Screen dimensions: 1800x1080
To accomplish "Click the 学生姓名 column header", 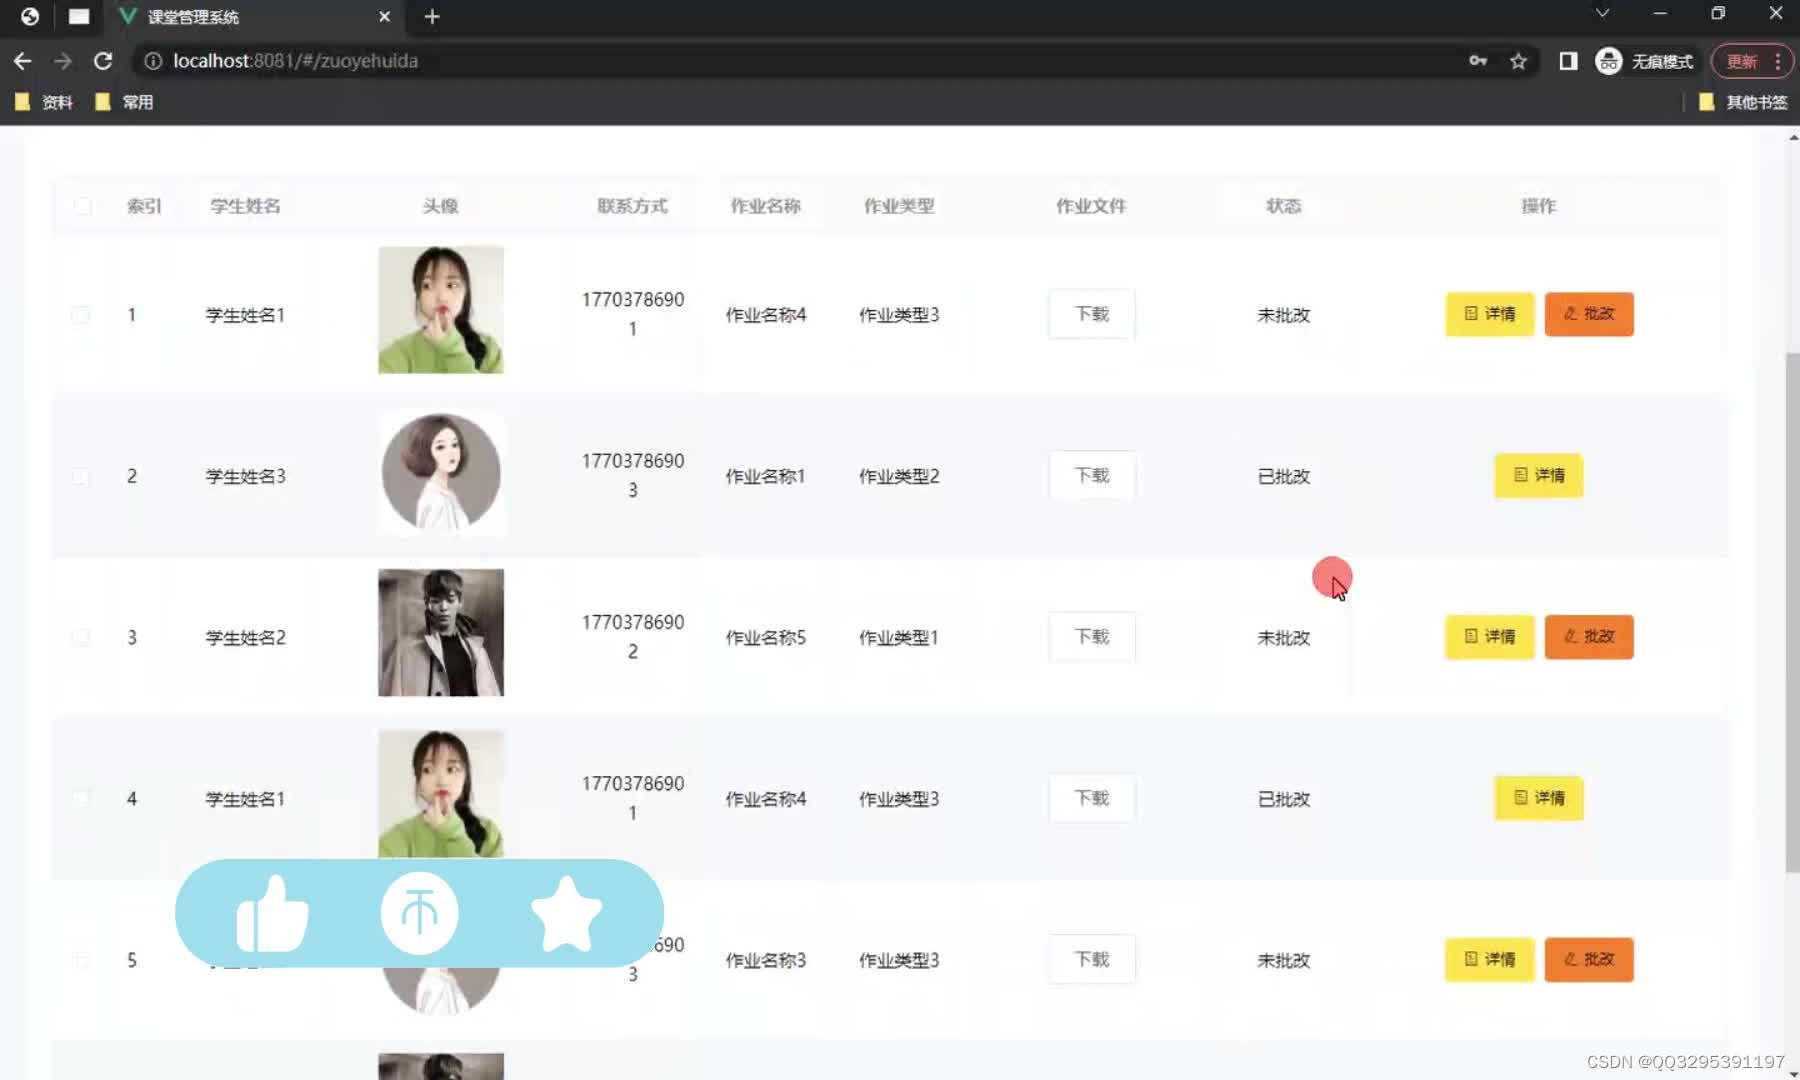I will [x=245, y=206].
